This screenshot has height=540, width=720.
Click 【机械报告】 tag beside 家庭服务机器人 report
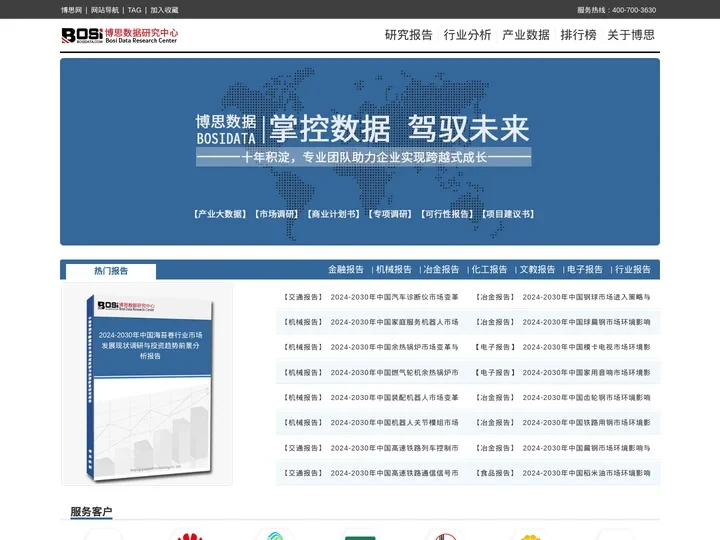[303, 322]
